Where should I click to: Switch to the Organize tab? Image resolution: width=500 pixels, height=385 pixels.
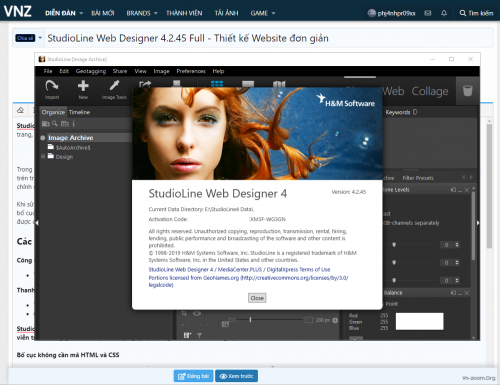click(x=53, y=112)
